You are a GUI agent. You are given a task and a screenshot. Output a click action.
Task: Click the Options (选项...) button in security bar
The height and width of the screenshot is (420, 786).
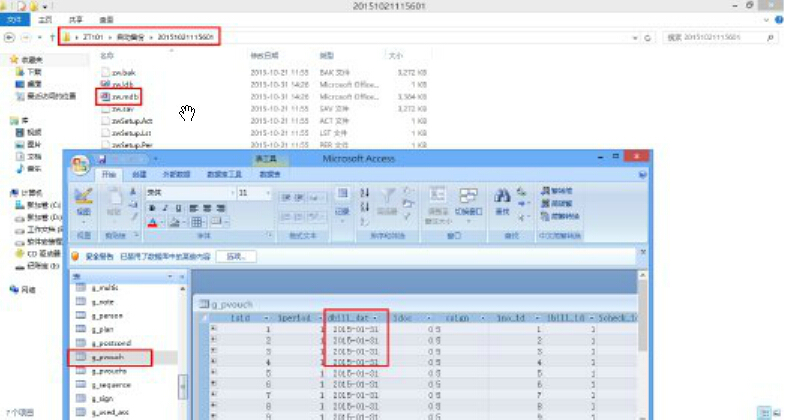[x=236, y=257]
